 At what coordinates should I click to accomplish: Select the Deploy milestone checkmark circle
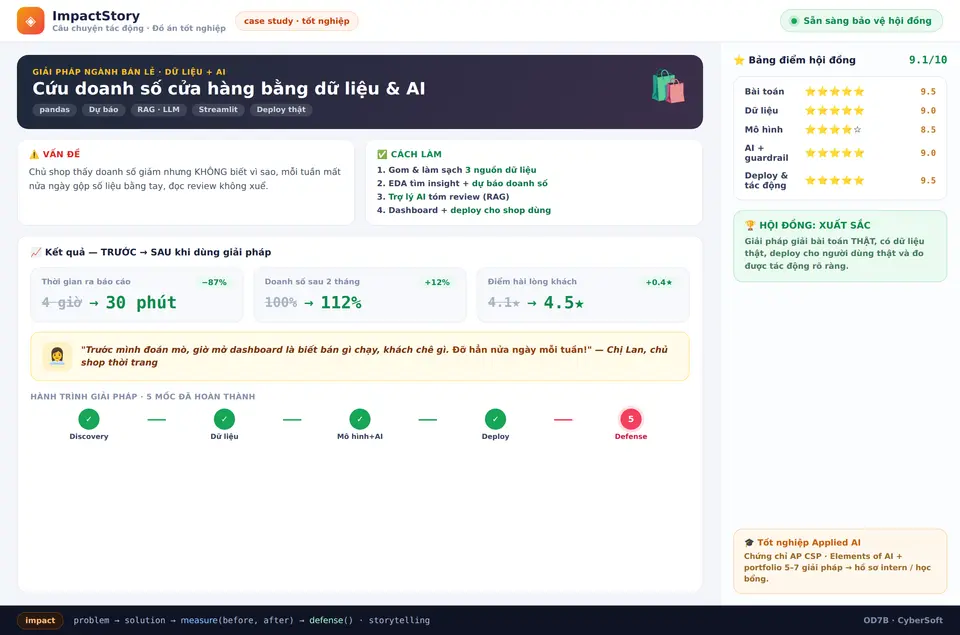coord(495,419)
